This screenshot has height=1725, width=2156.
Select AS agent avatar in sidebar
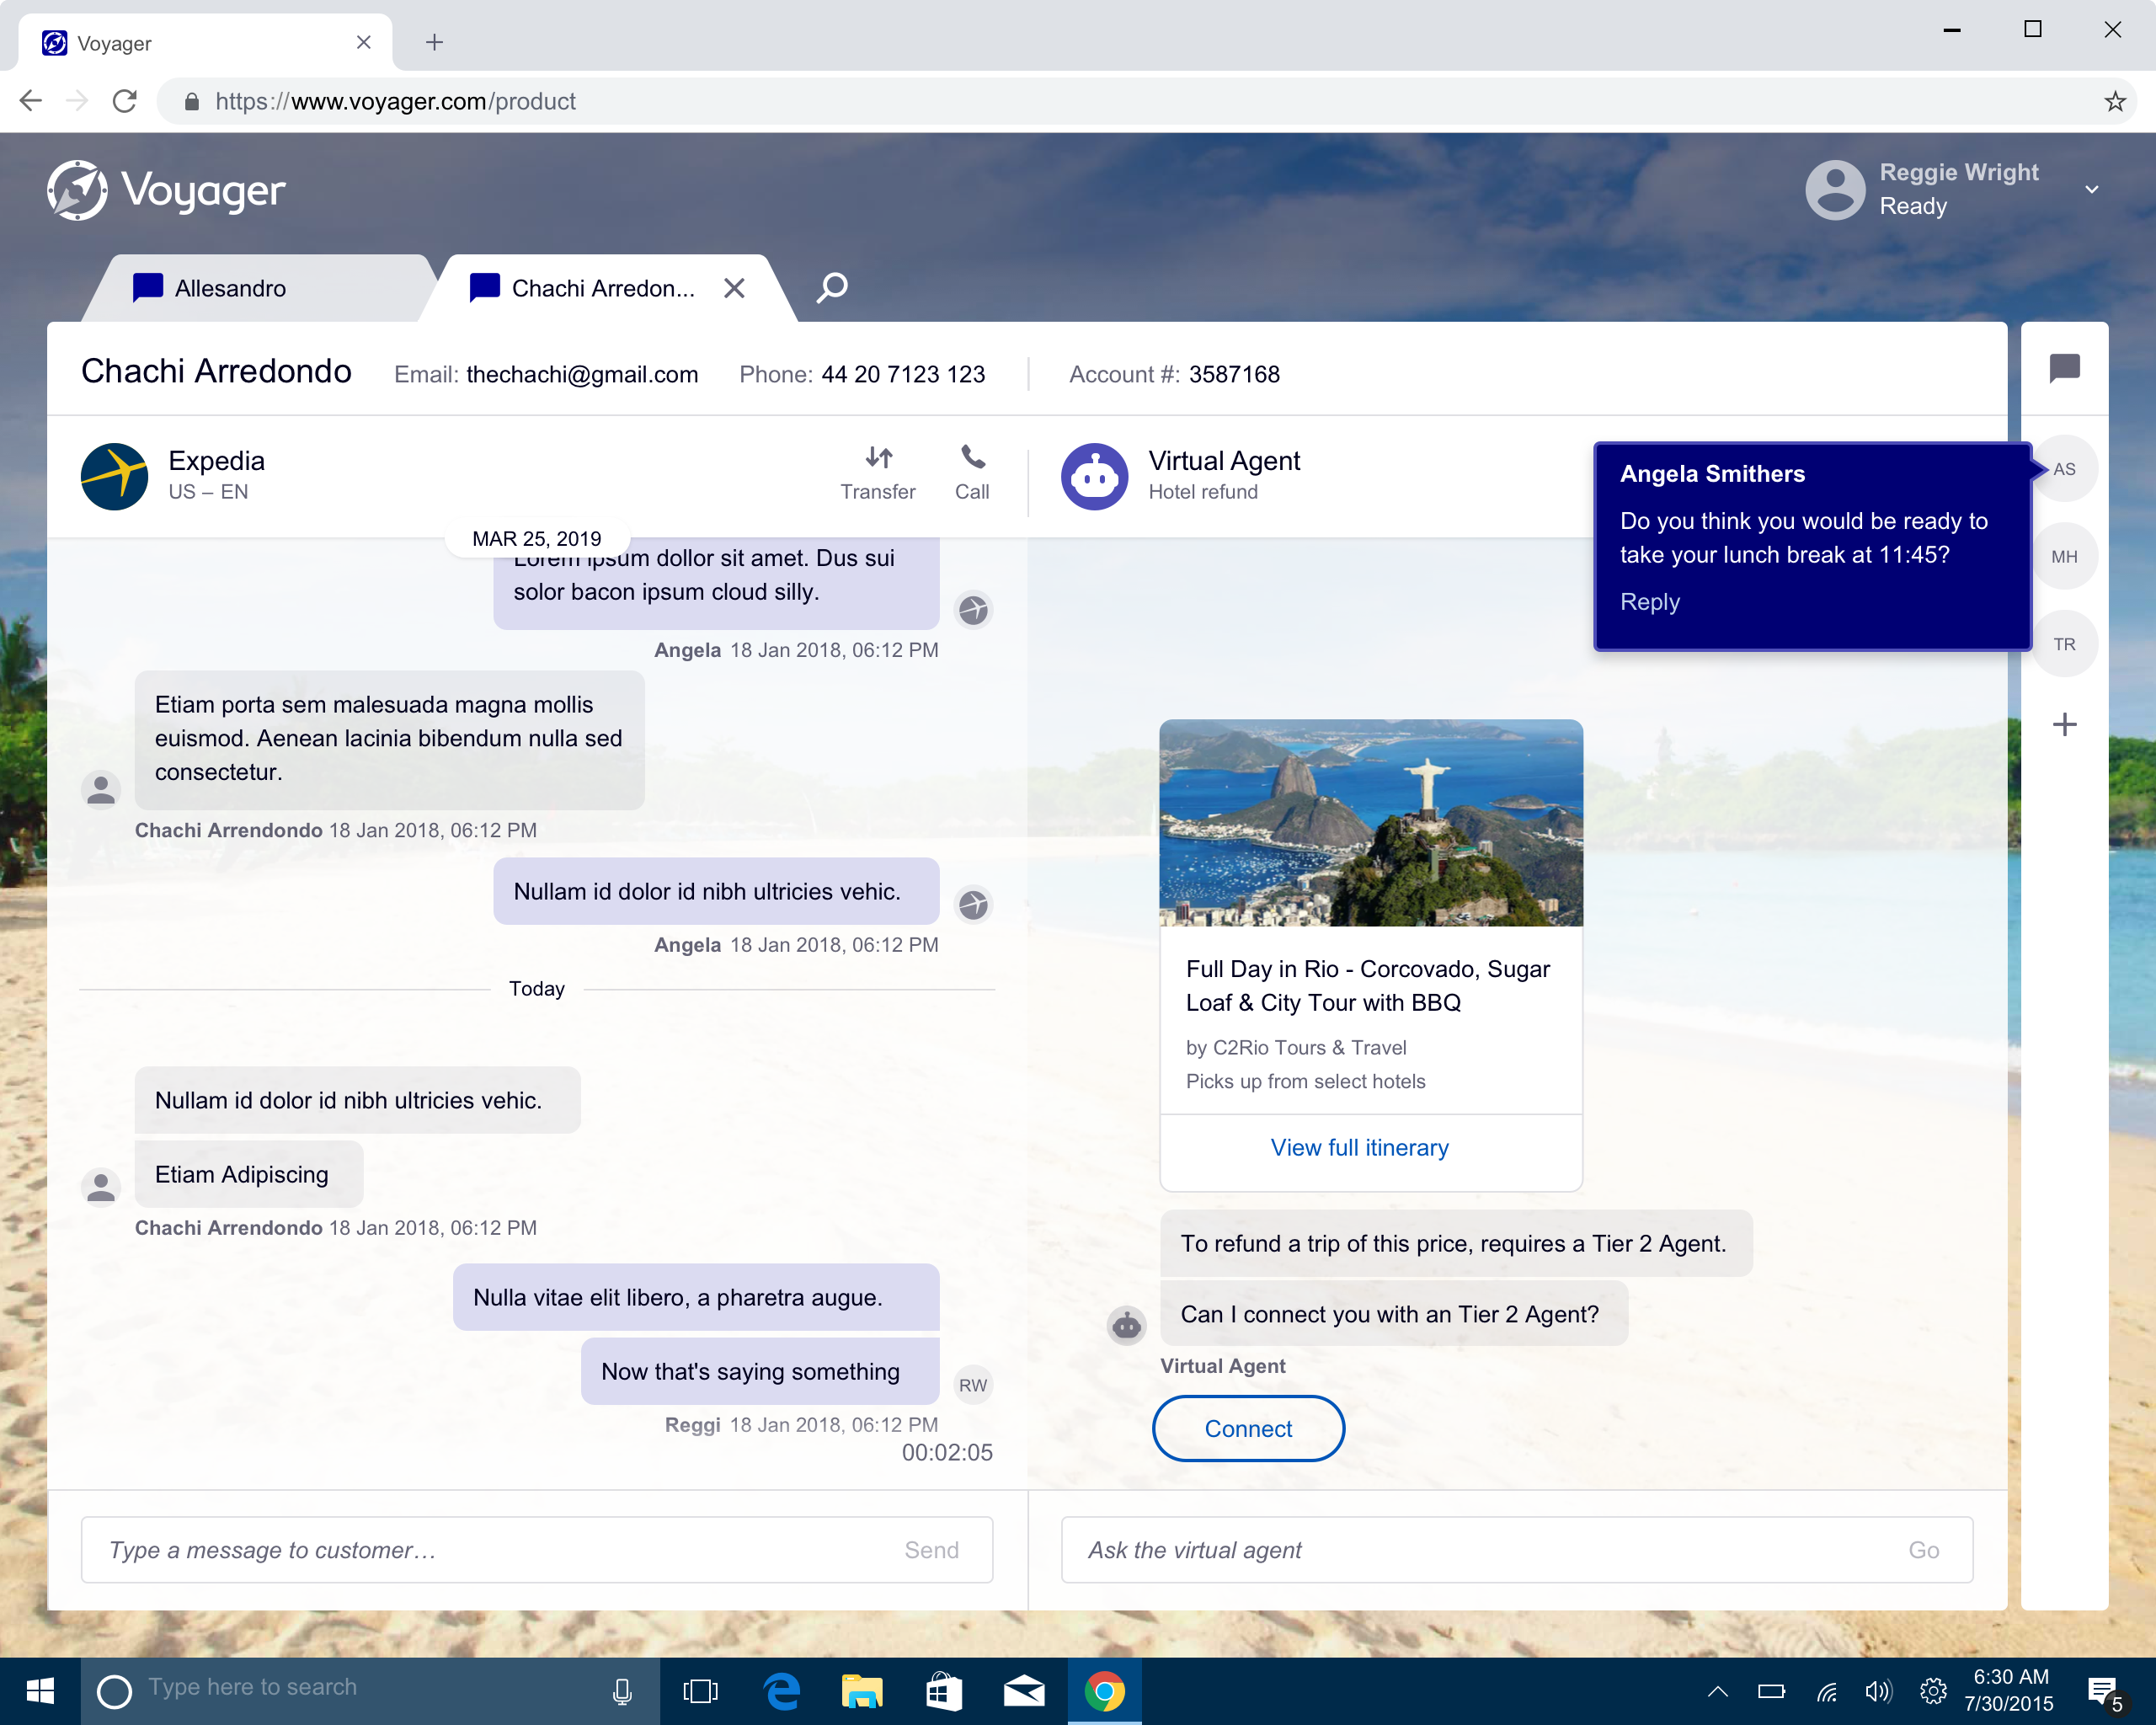[2064, 469]
